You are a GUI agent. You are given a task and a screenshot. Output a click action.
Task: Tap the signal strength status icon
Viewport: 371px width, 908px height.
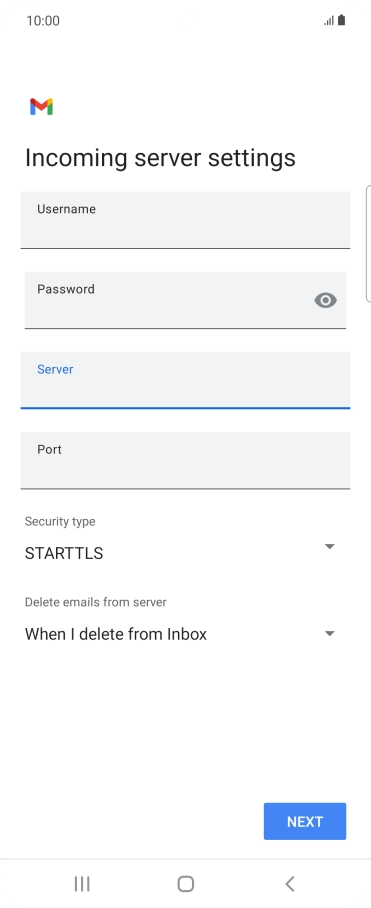329,21
